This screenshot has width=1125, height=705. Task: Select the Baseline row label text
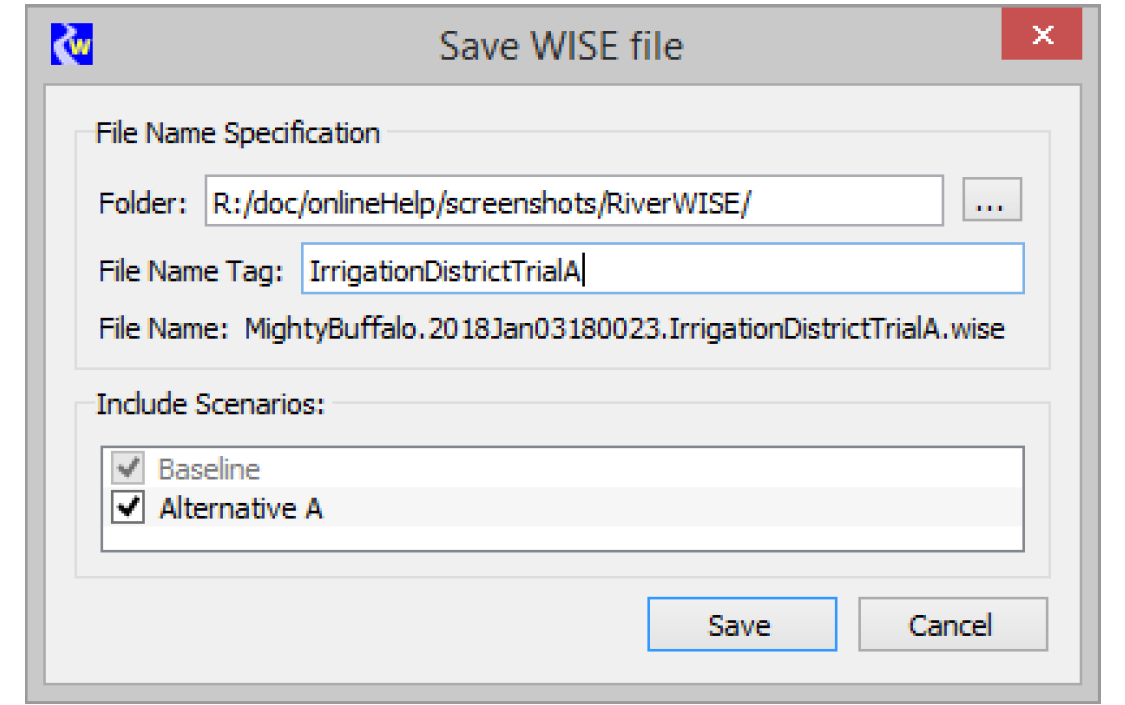pos(209,468)
